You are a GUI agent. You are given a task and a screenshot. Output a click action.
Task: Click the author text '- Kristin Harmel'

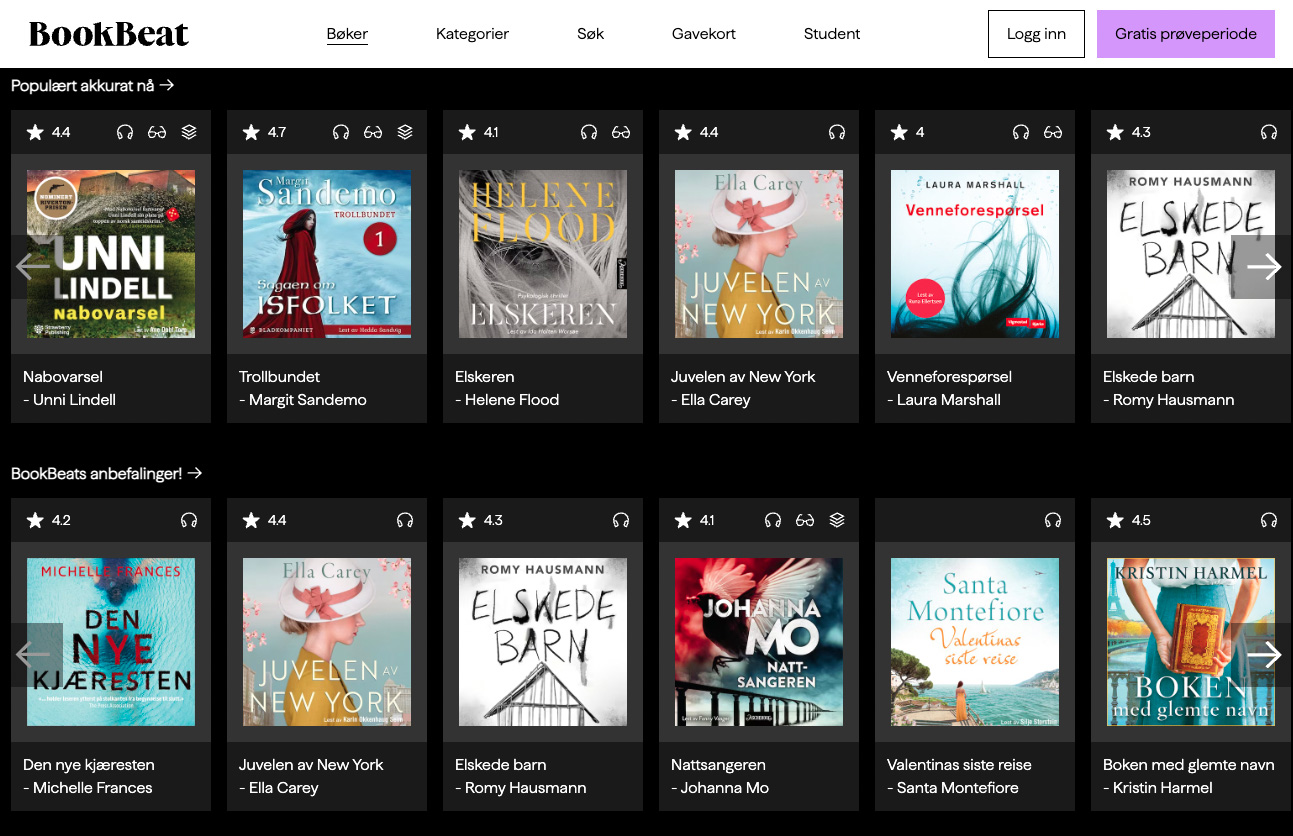tap(1158, 788)
